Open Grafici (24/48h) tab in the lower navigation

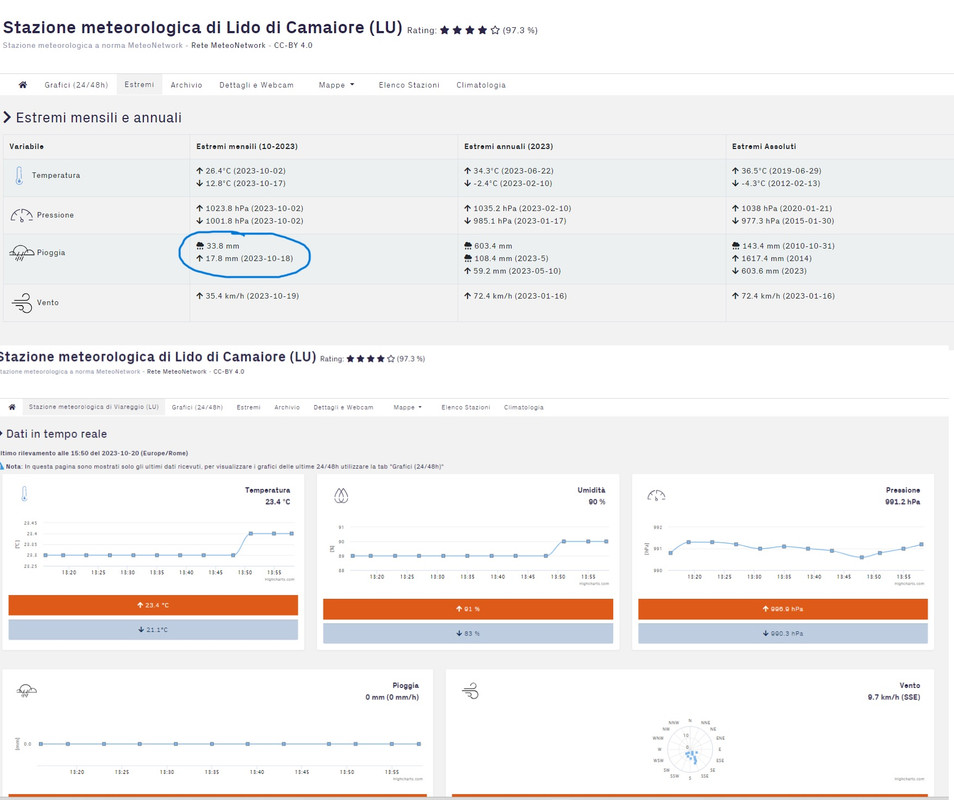197,408
